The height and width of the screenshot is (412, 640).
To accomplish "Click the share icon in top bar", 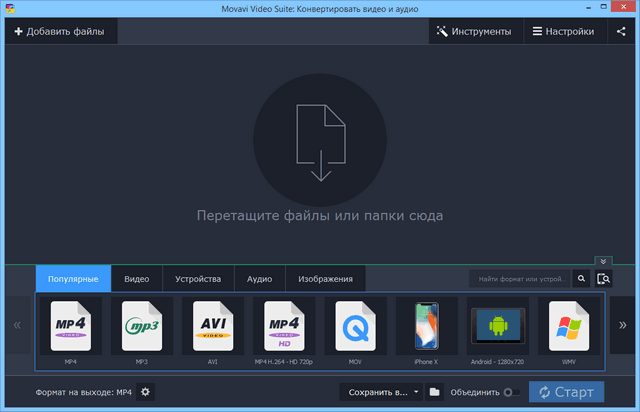I will click(621, 31).
